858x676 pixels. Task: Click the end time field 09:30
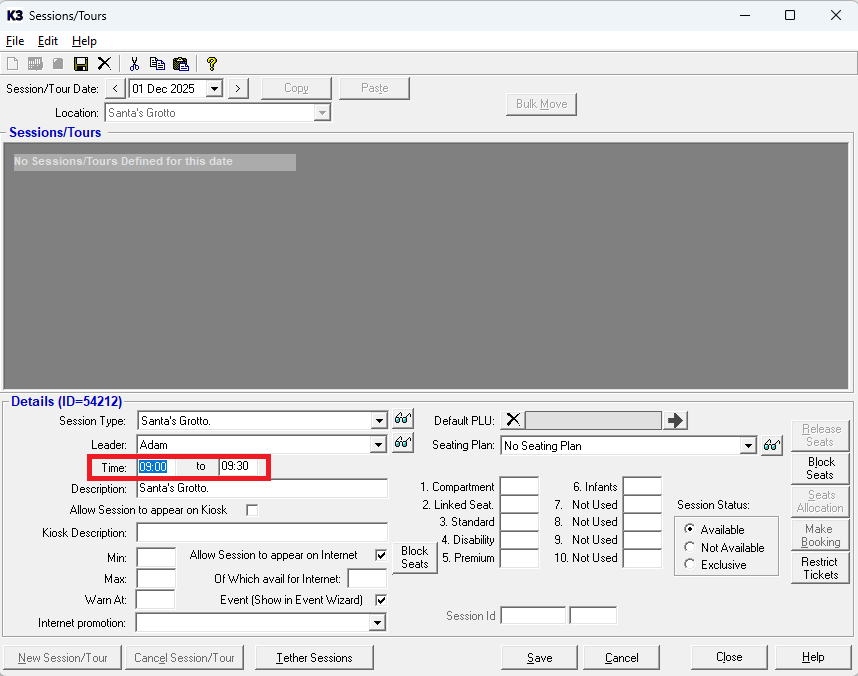pos(239,466)
